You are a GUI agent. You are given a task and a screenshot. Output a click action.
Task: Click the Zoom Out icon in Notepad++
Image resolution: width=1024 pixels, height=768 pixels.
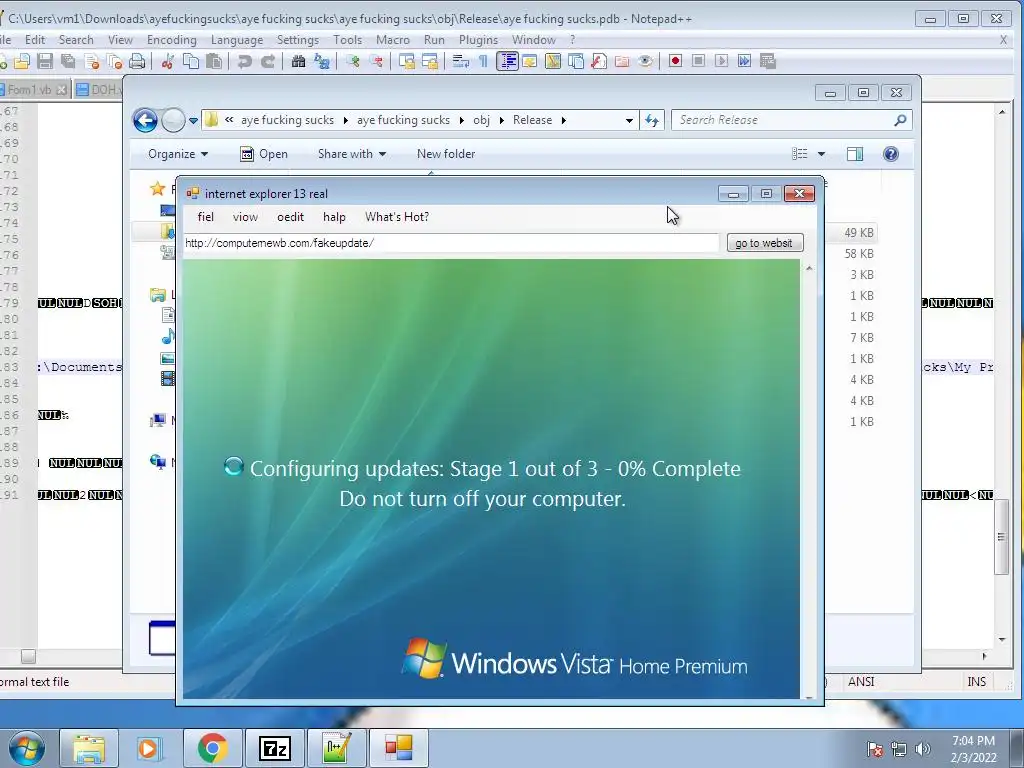(376, 61)
